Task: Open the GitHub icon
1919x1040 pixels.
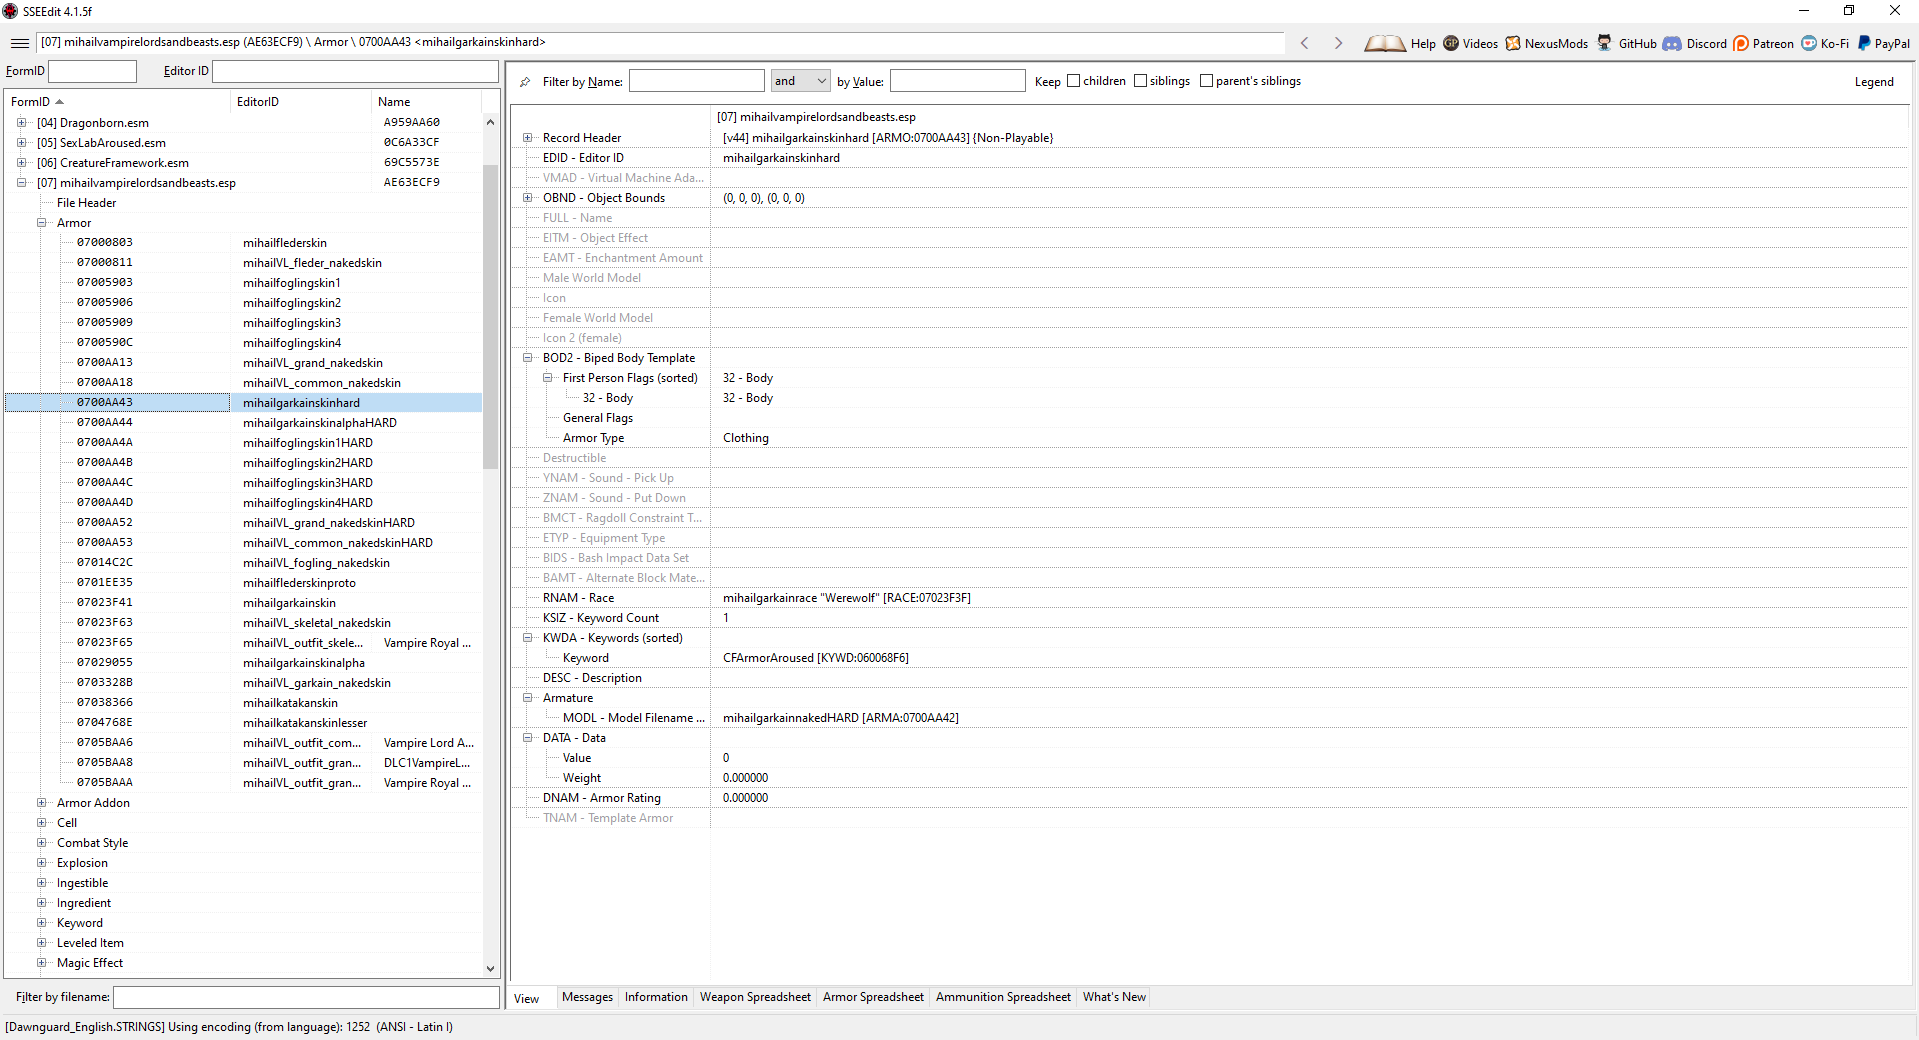Action: (x=1605, y=43)
